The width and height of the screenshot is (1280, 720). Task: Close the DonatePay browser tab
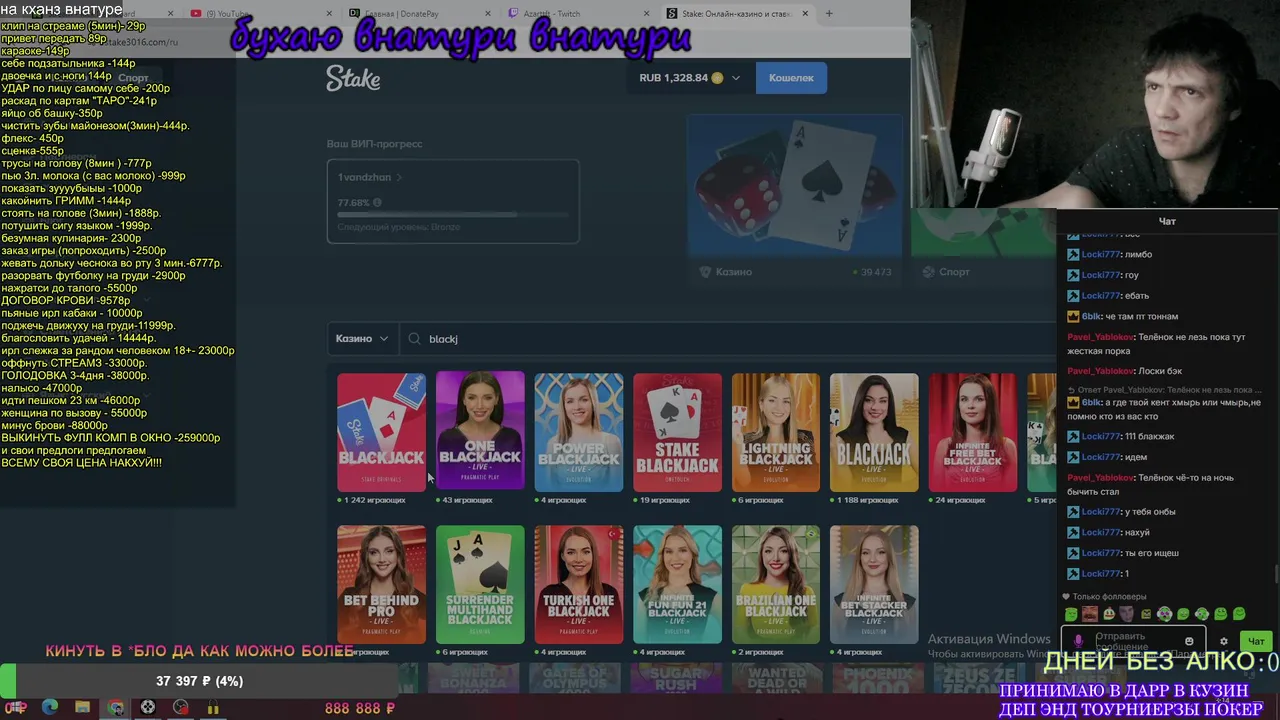[x=486, y=14]
